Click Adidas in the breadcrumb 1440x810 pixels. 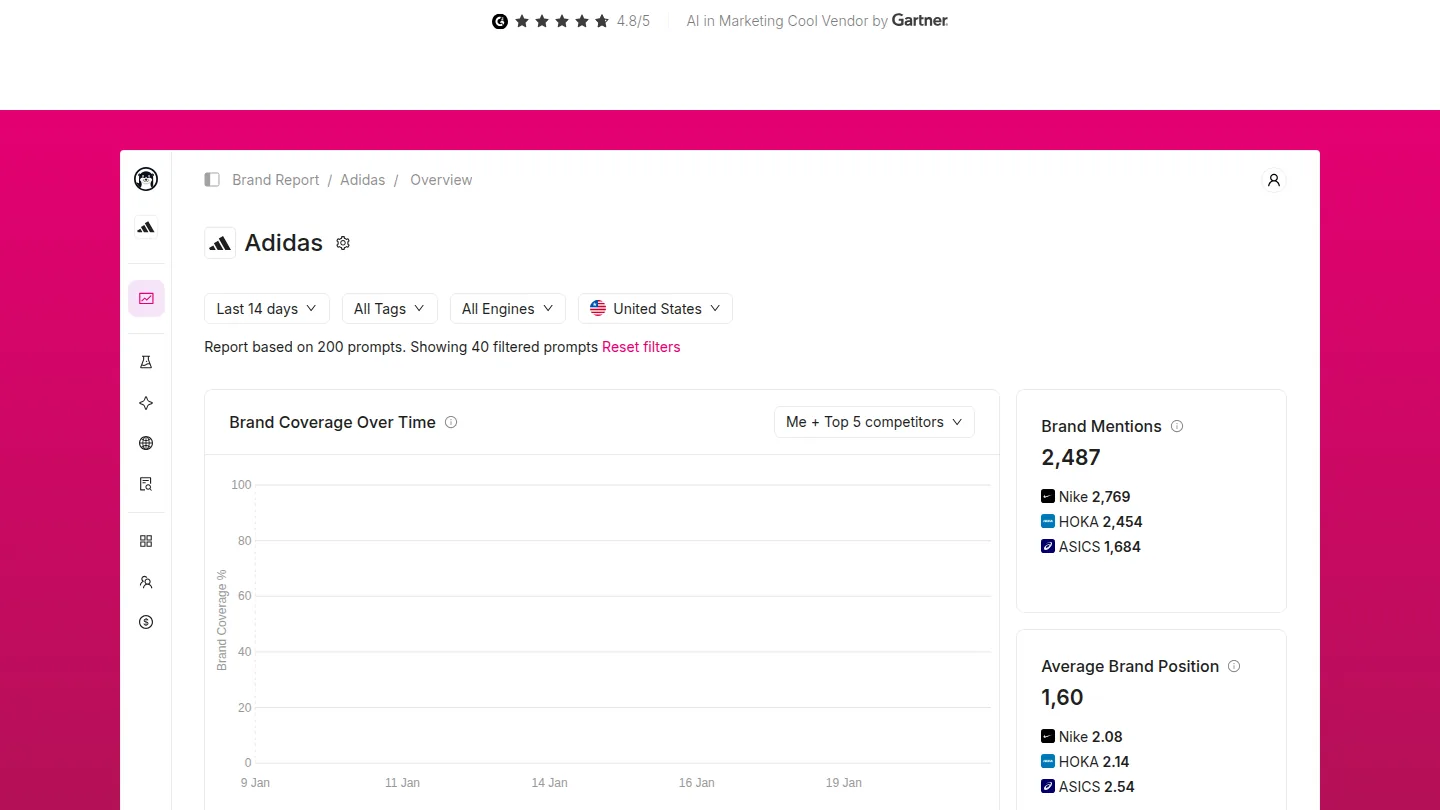pyautogui.click(x=362, y=180)
